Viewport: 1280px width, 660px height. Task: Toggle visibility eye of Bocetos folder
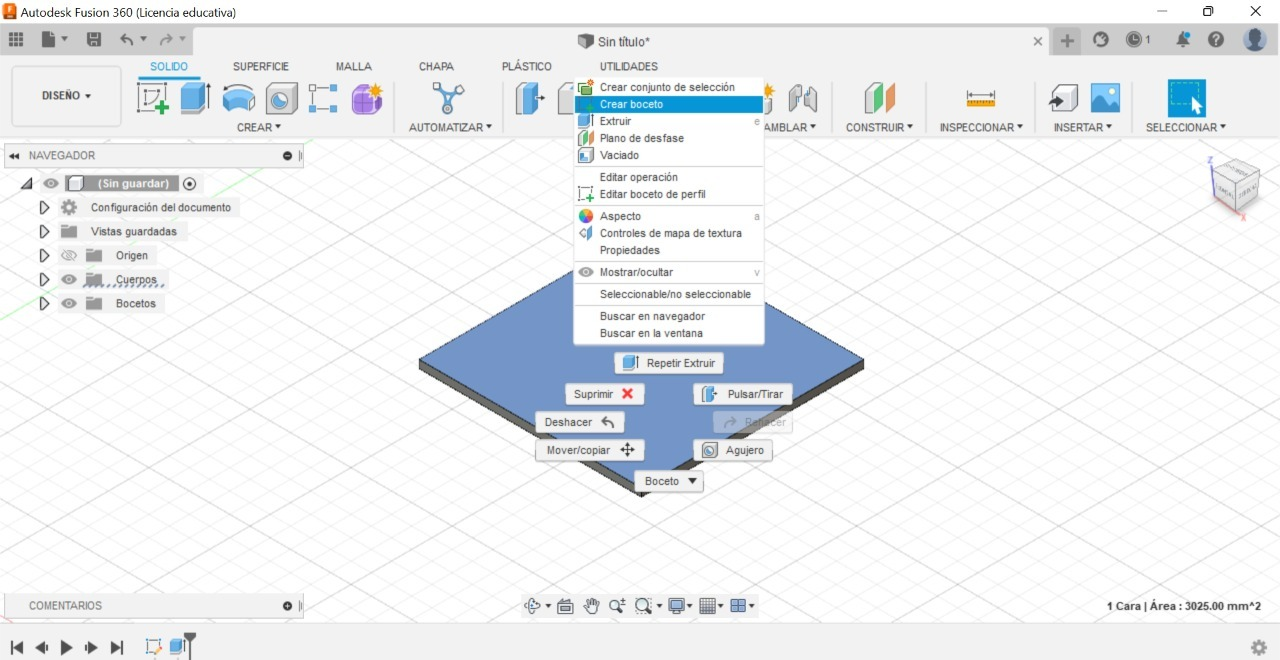click(x=69, y=303)
